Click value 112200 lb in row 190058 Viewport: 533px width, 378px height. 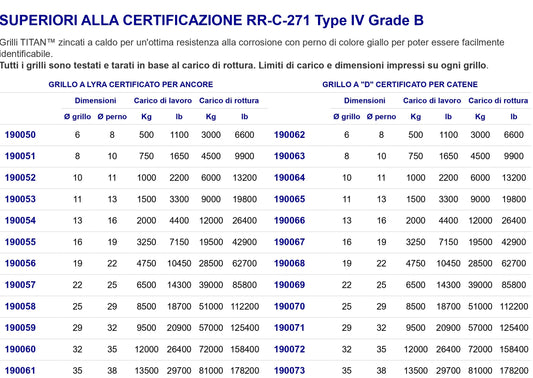click(x=245, y=306)
